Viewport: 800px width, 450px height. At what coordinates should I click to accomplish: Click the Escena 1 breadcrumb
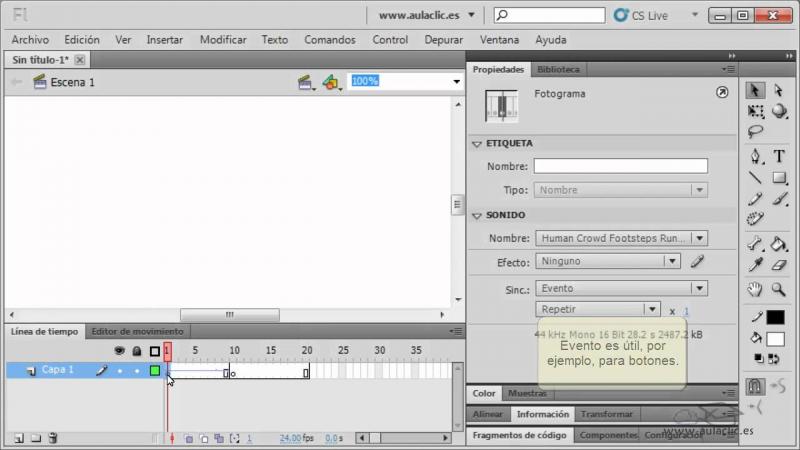coord(72,82)
